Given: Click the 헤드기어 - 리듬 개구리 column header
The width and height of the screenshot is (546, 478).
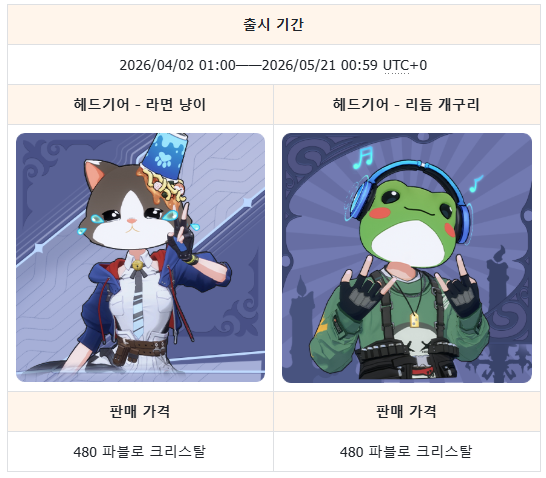Looking at the screenshot, I should 407,104.
